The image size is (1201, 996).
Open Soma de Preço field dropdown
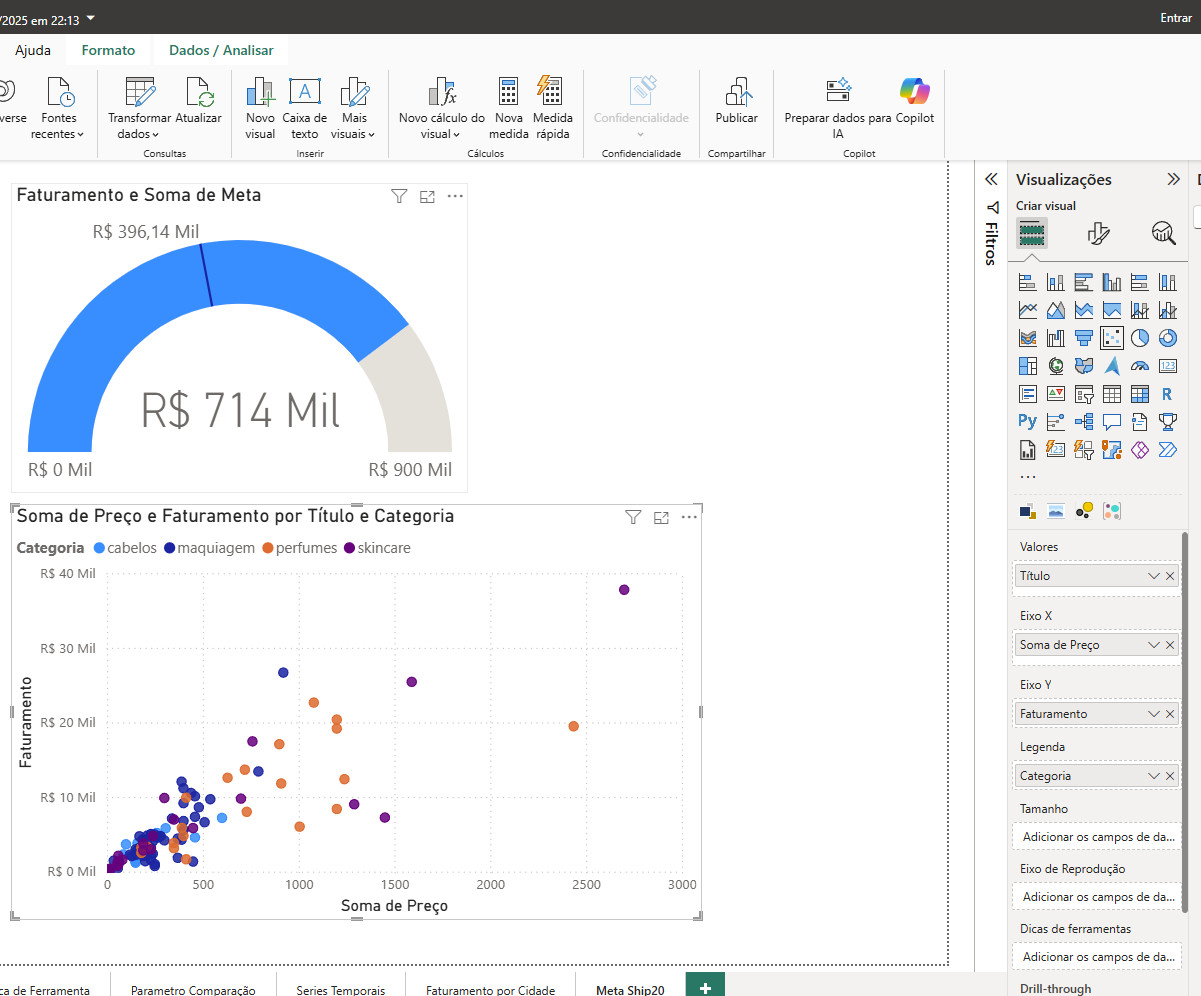1154,645
